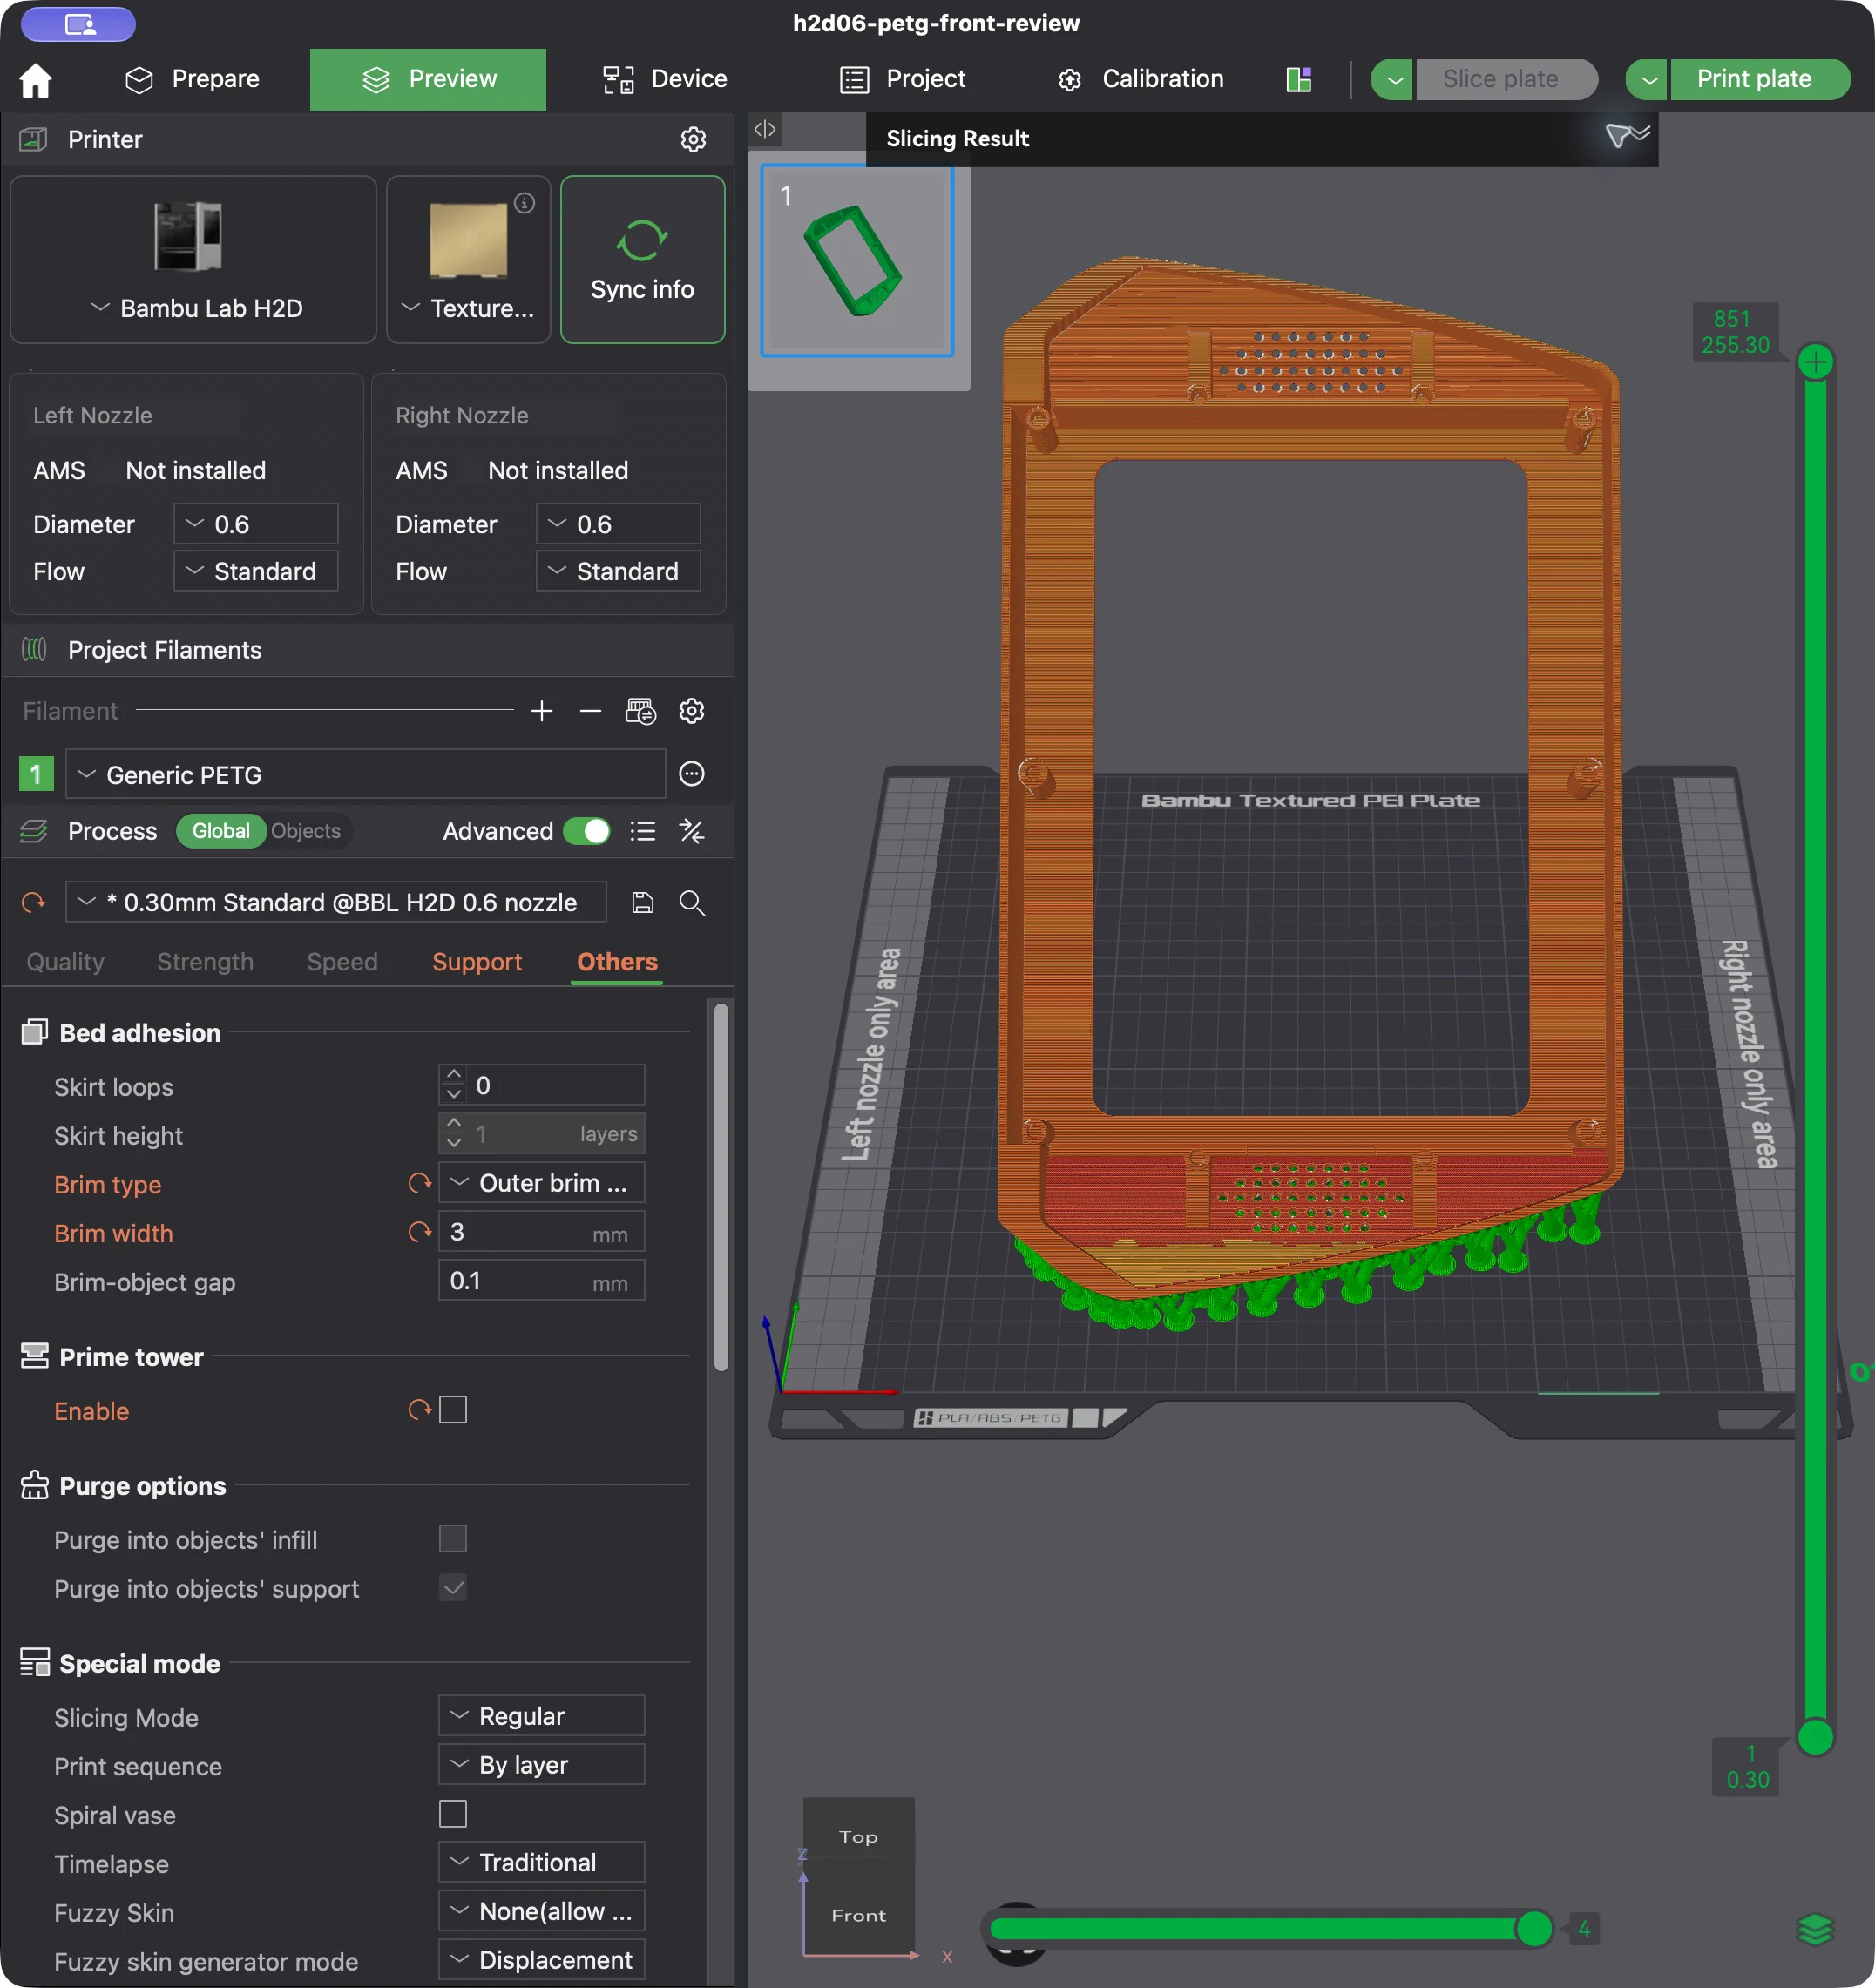
Task: Open the Brim type dropdown
Action: (x=542, y=1183)
